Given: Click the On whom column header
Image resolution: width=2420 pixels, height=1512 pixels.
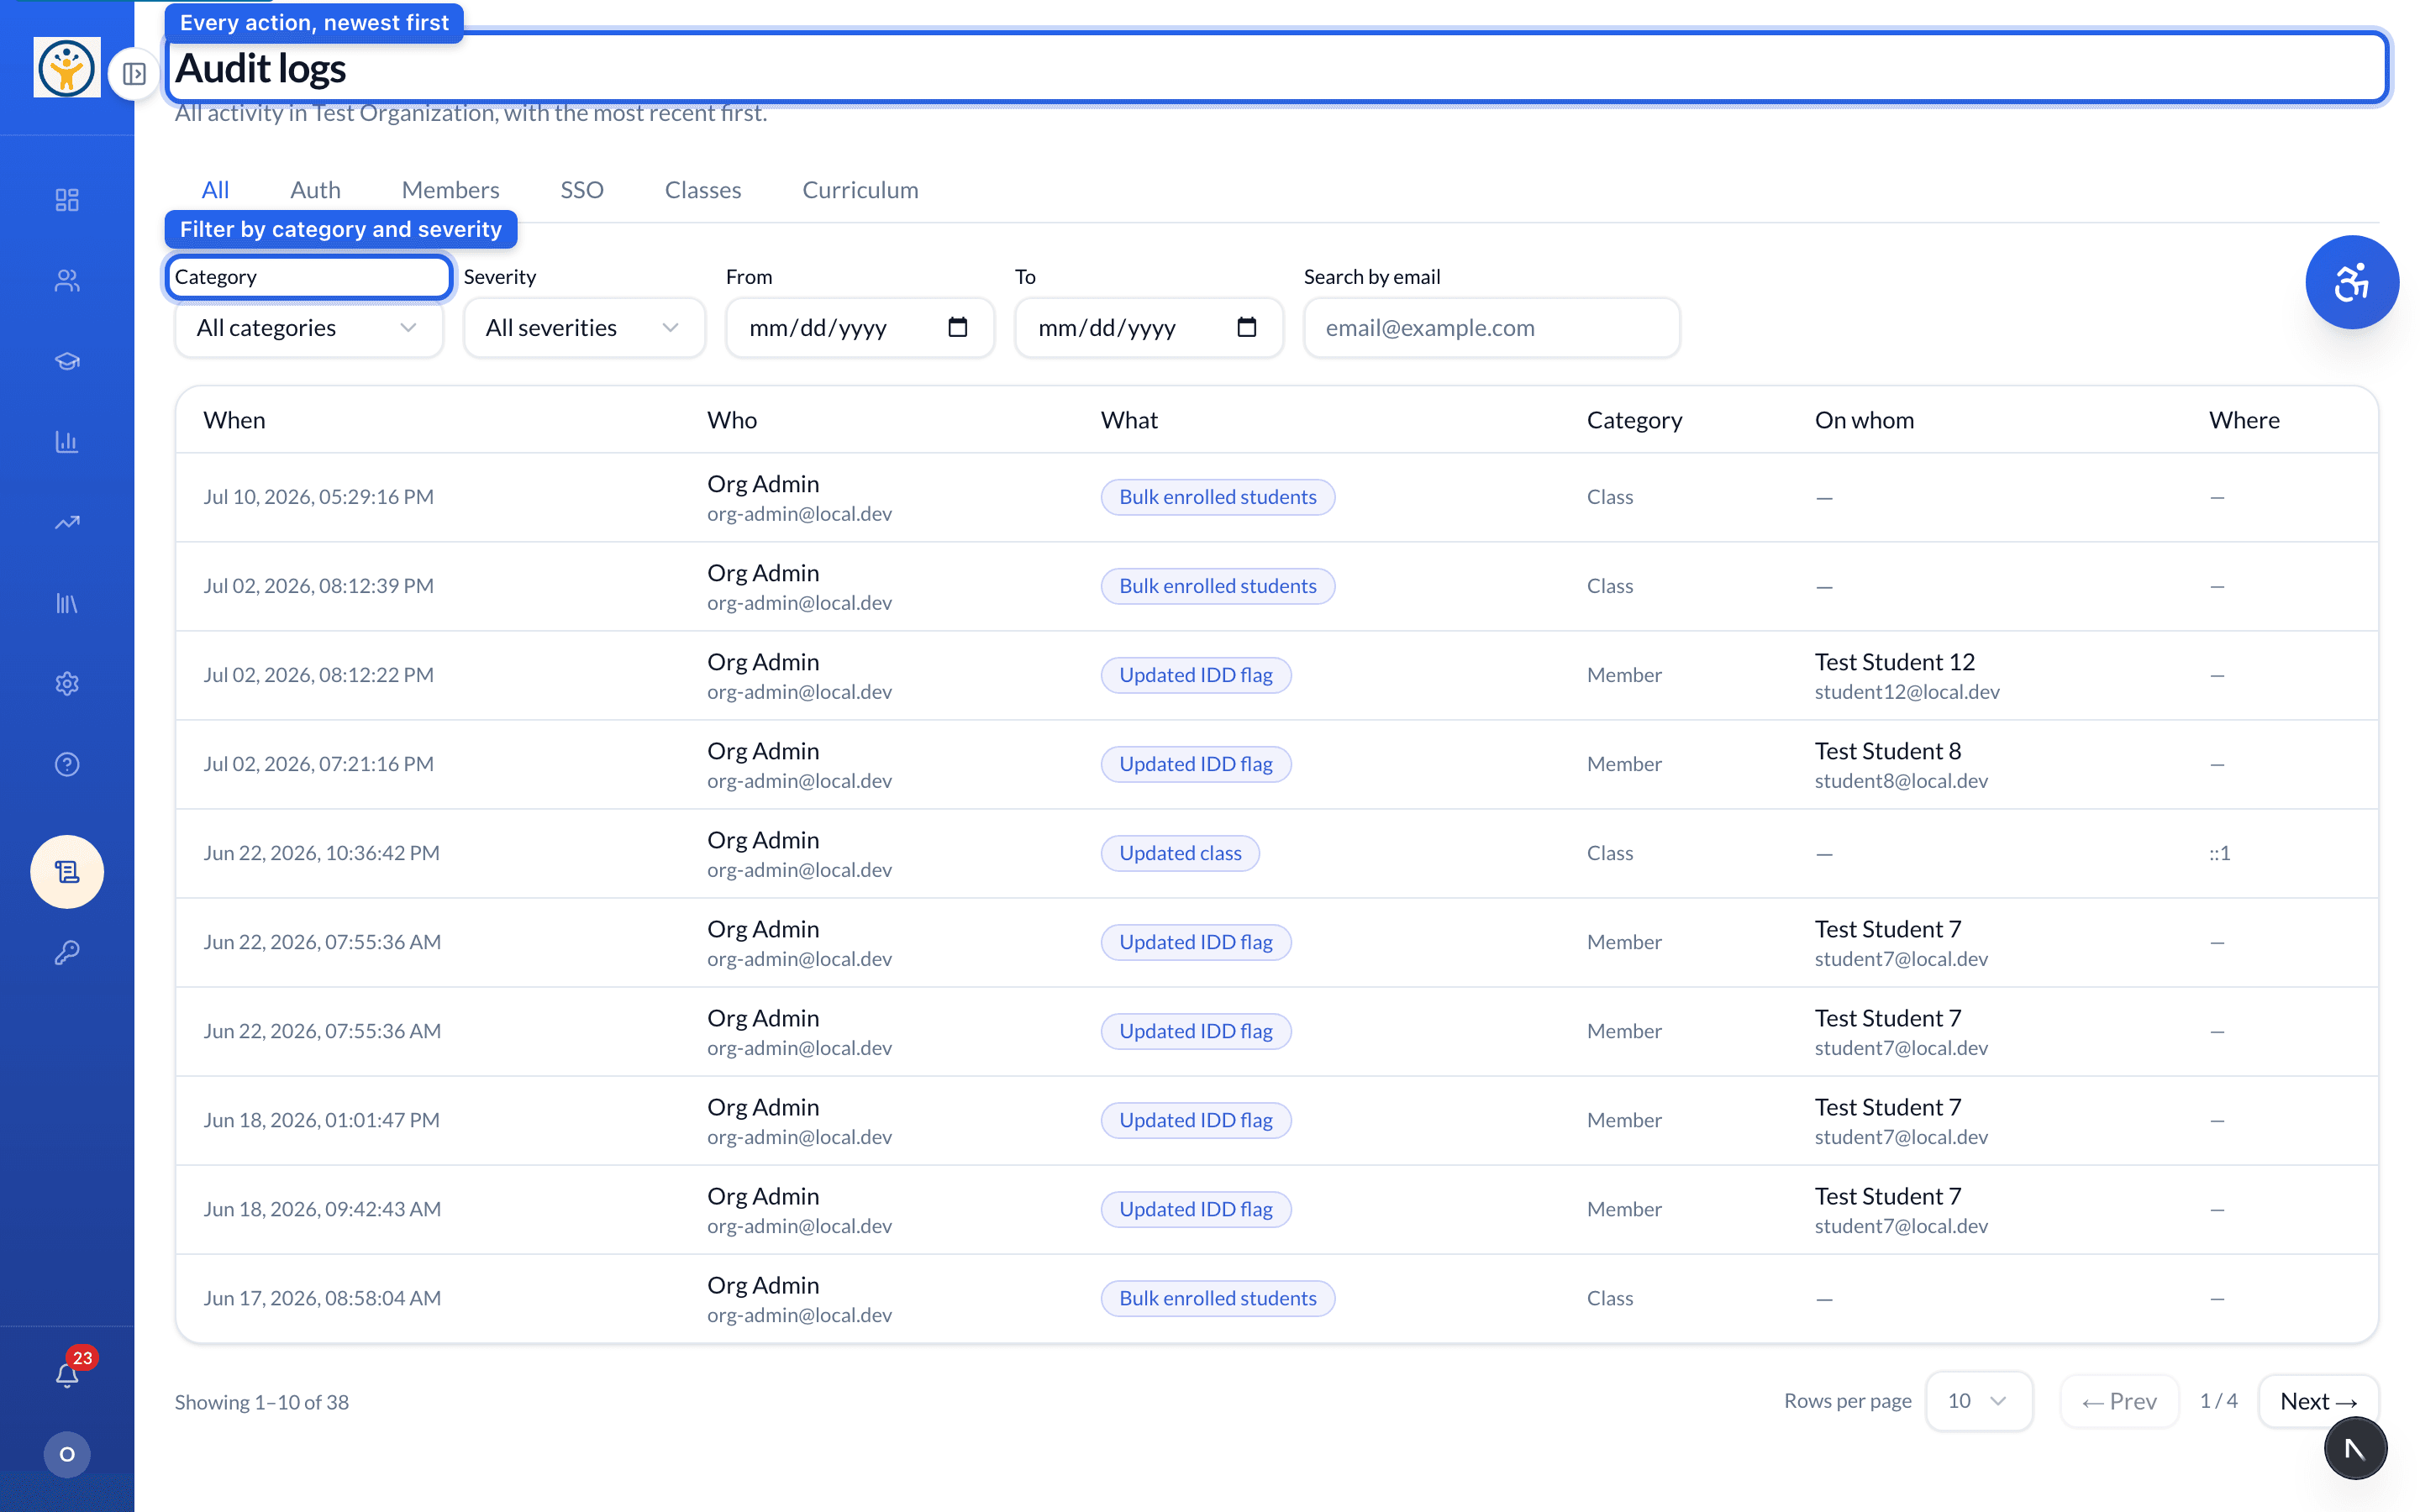Looking at the screenshot, I should [x=1864, y=420].
